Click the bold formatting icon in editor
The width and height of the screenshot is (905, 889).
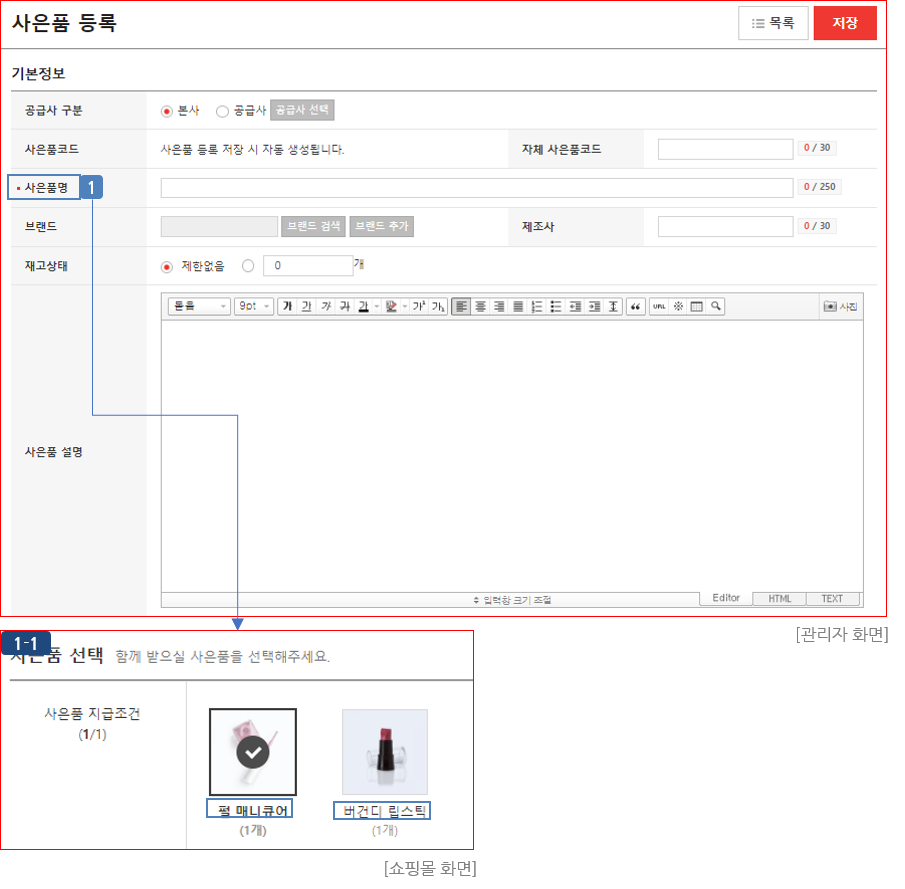[x=287, y=306]
